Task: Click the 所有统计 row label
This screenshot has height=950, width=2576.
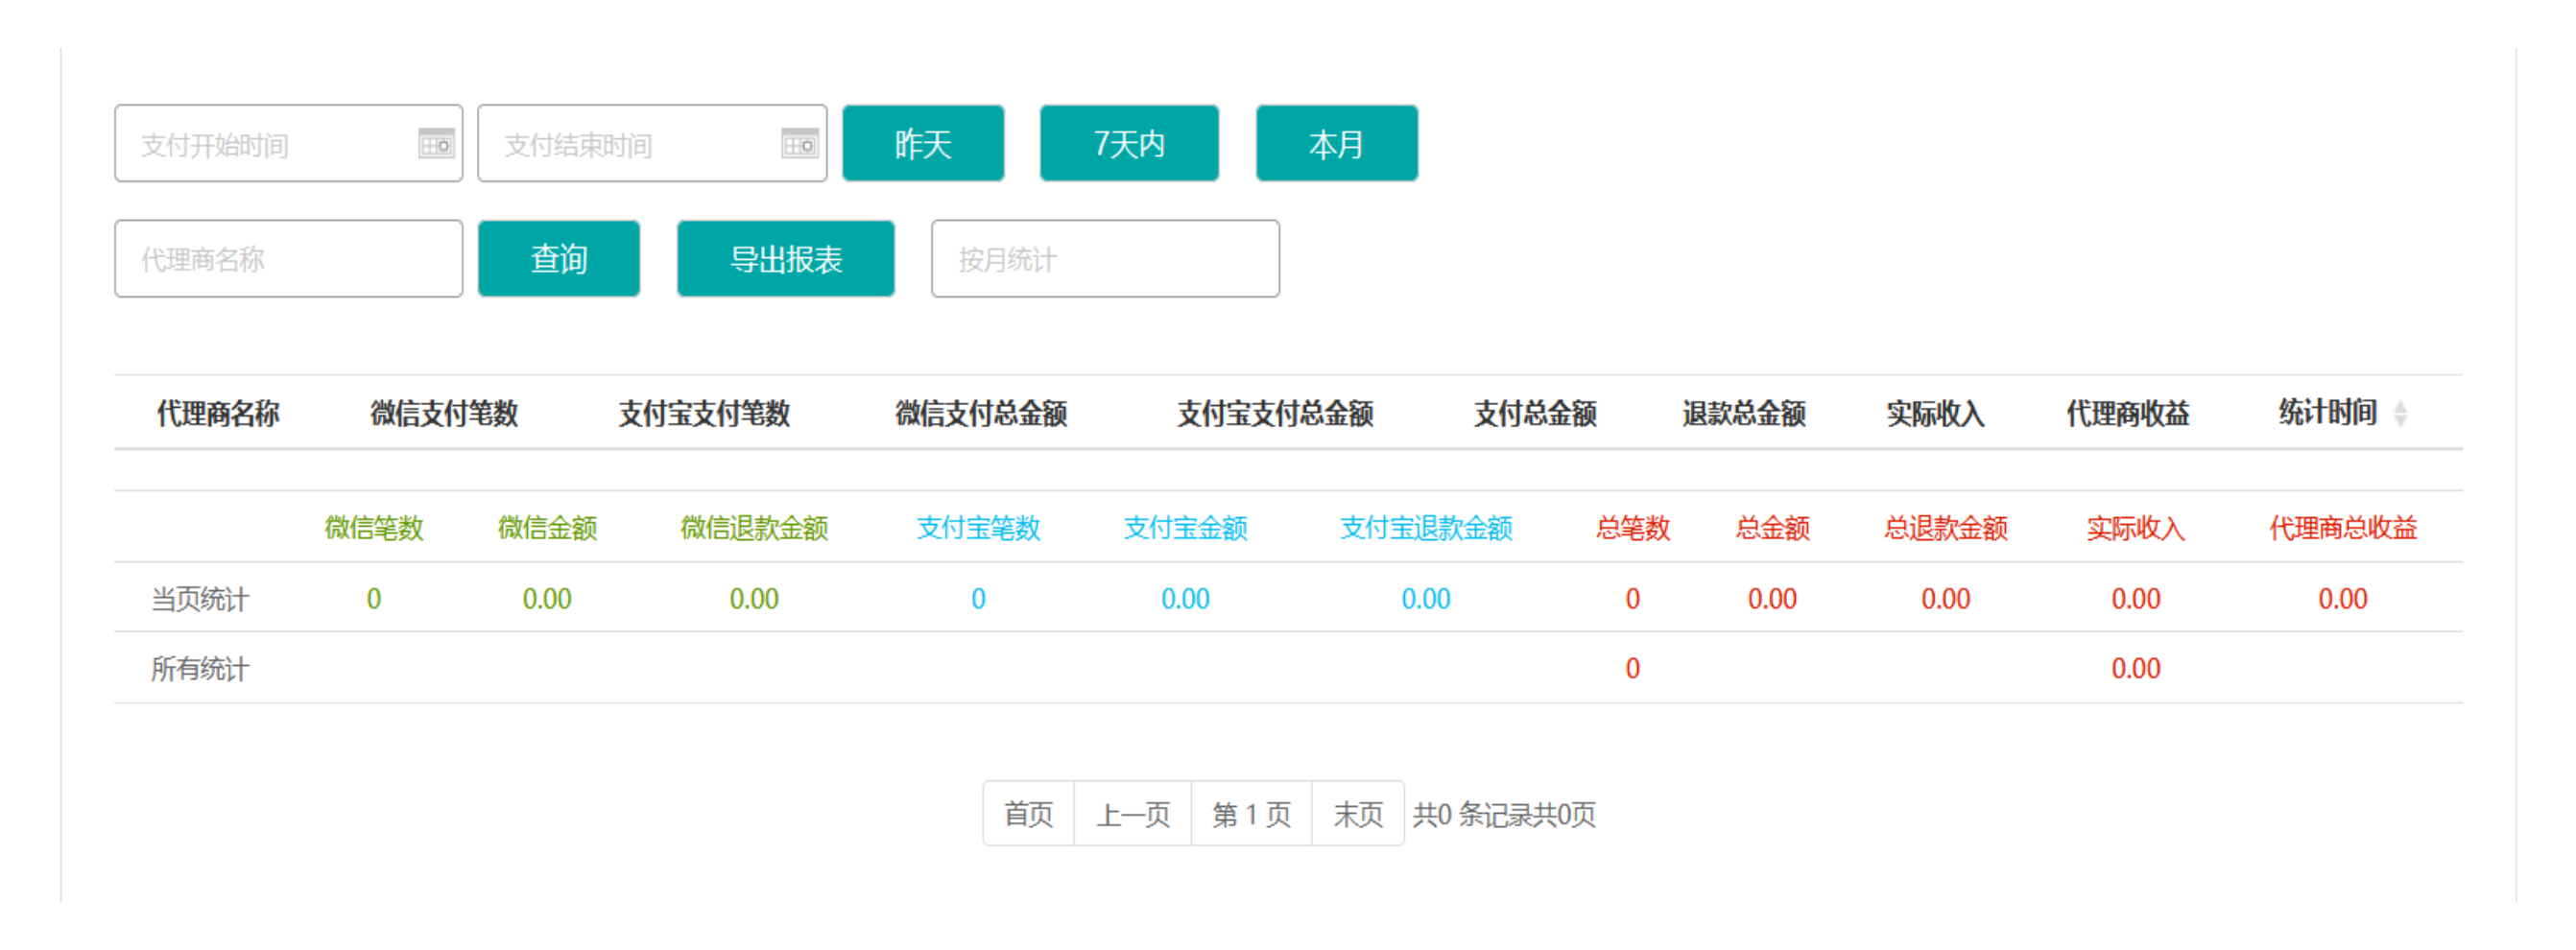Action: click(199, 668)
